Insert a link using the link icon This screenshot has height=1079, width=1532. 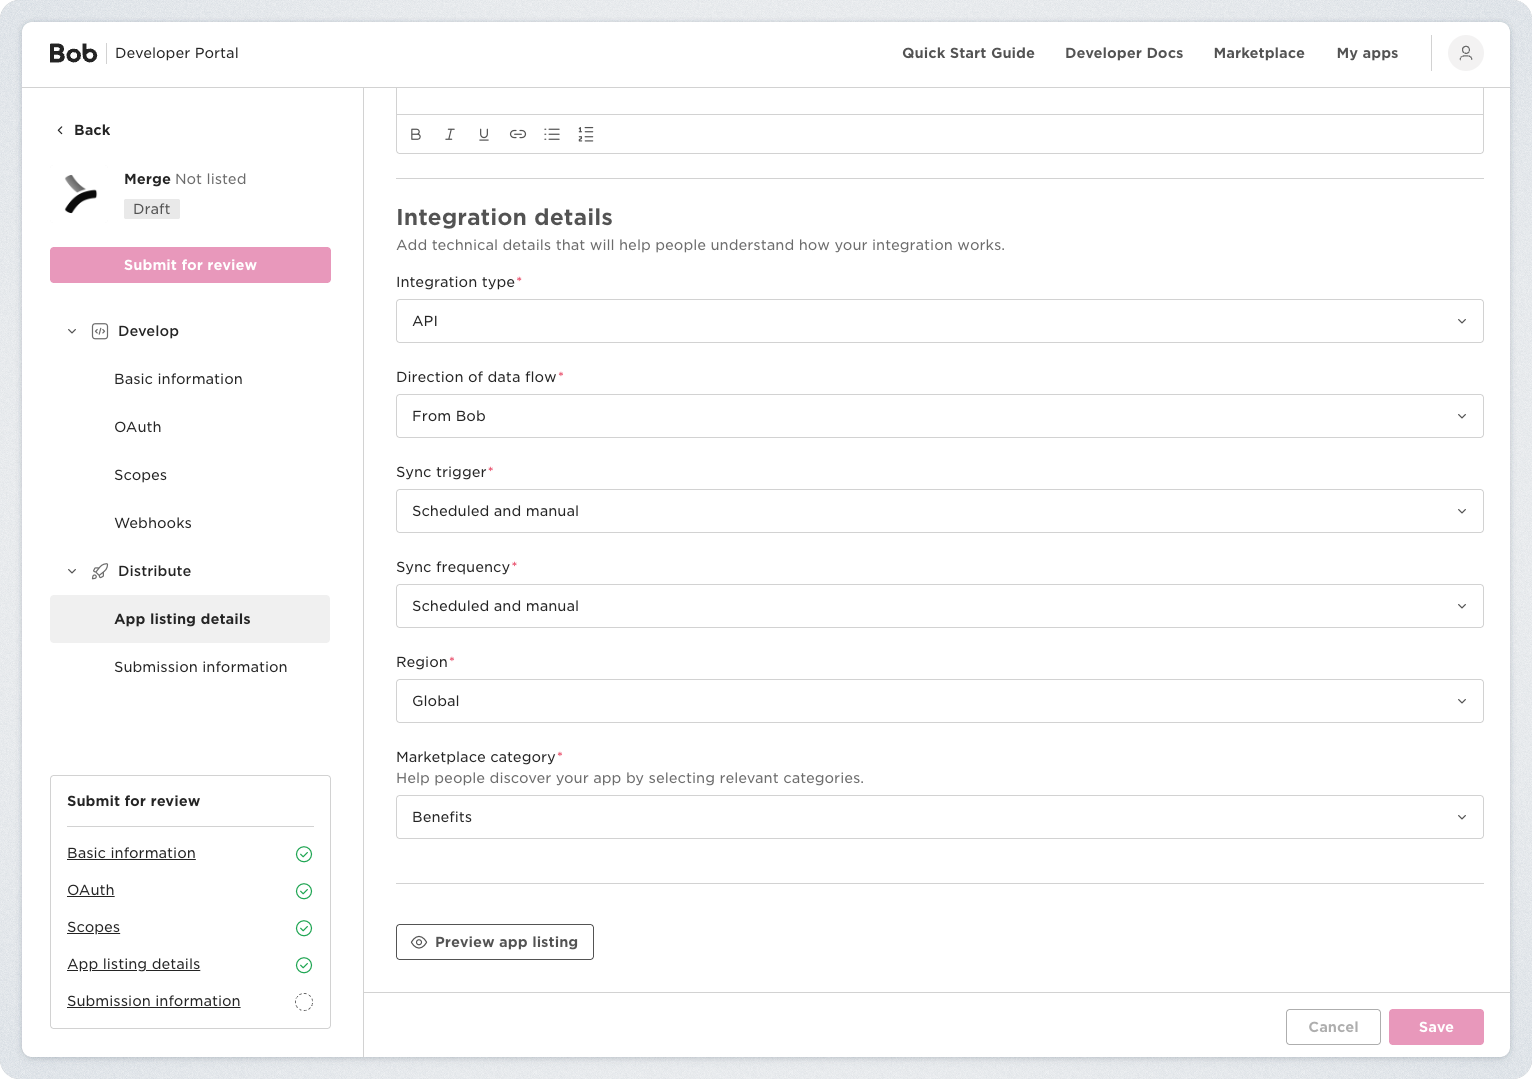pyautogui.click(x=518, y=134)
